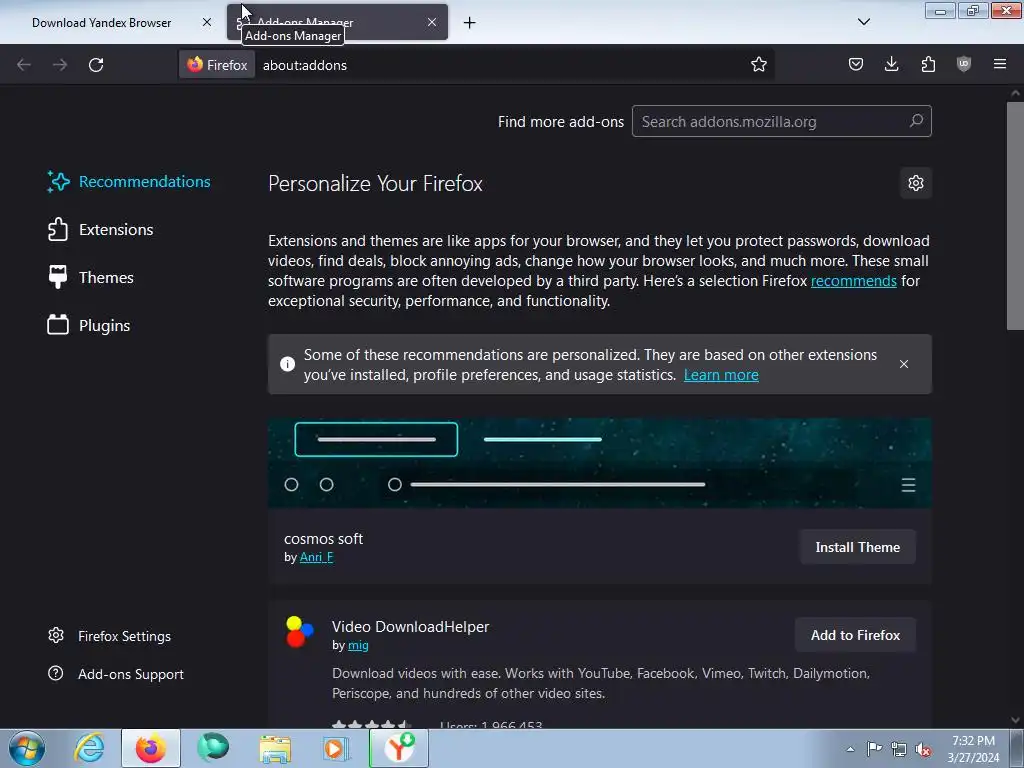The image size is (1024, 768).
Task: Click the taskbar clock 7:32 PM
Action: pos(973,749)
